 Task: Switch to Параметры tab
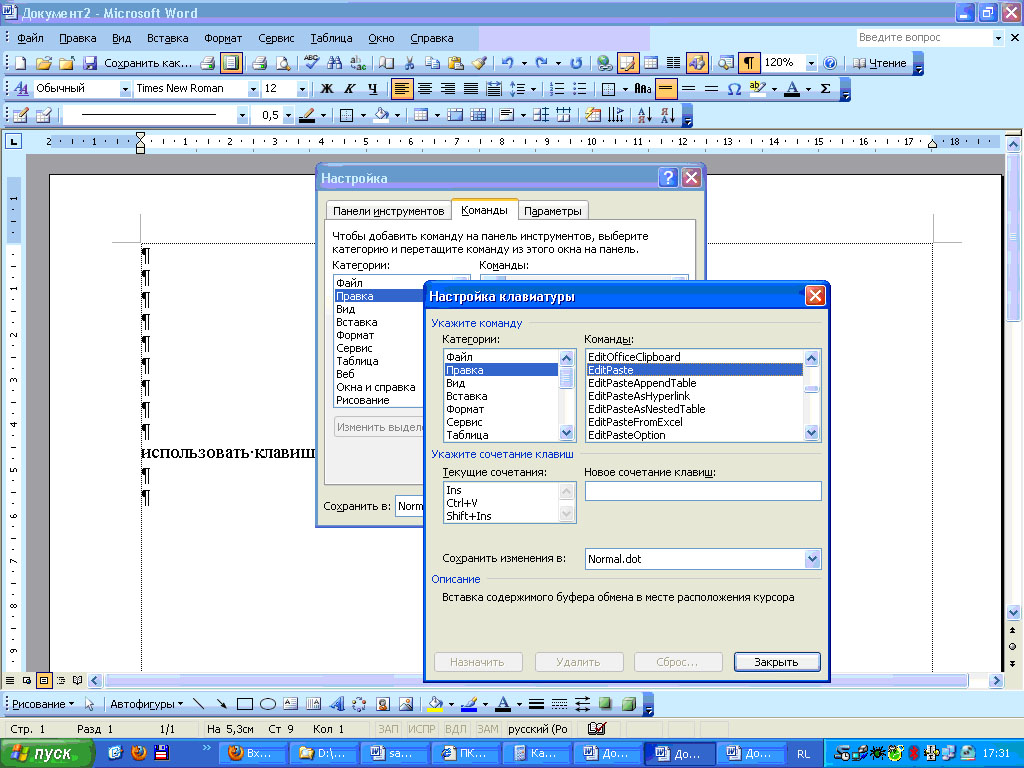point(552,211)
